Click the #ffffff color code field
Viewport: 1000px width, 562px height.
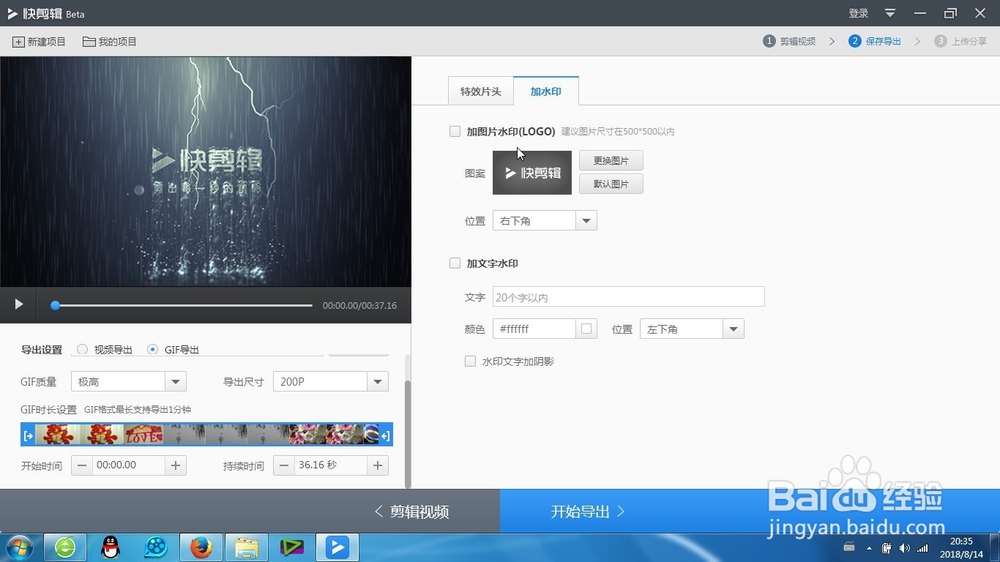(534, 329)
